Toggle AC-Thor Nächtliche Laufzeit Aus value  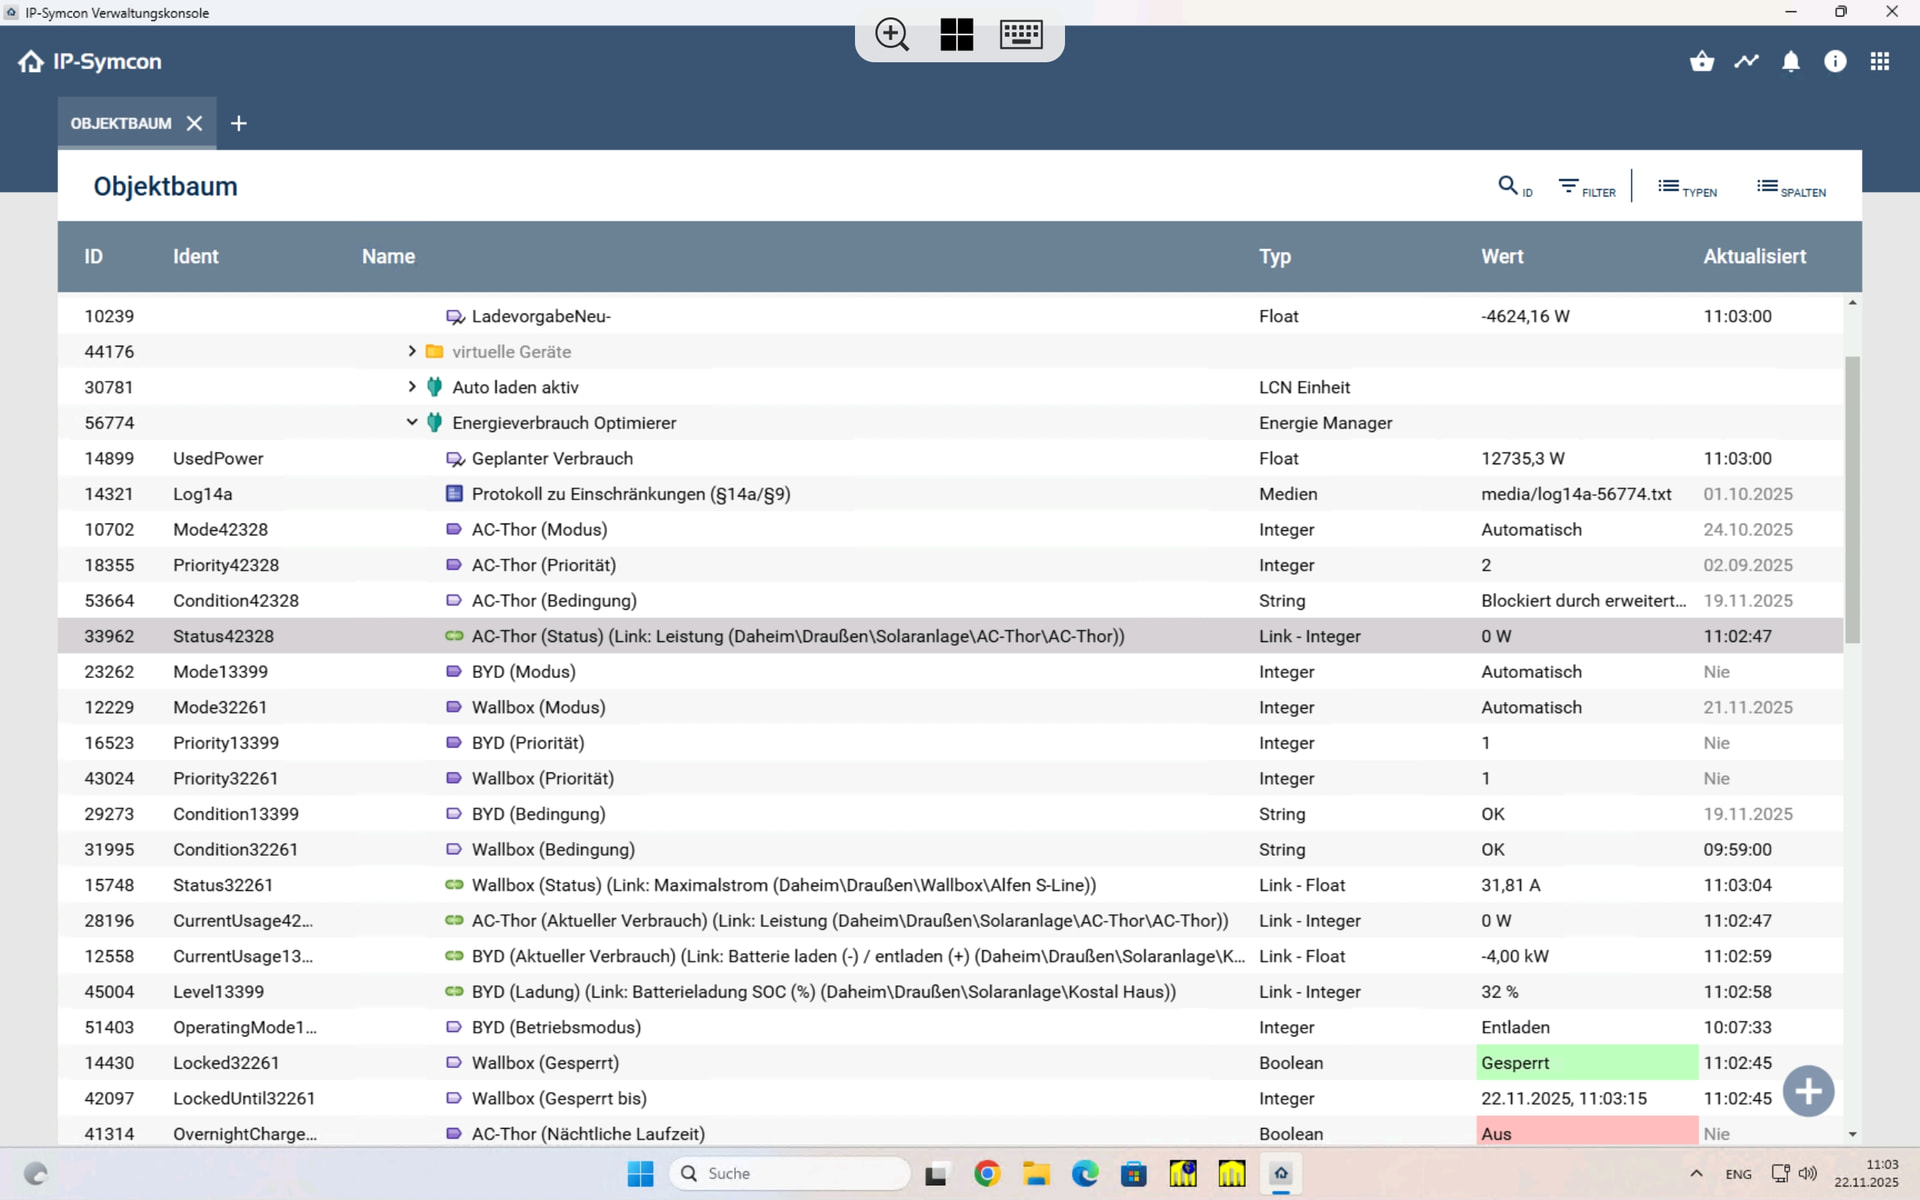[1585, 1133]
